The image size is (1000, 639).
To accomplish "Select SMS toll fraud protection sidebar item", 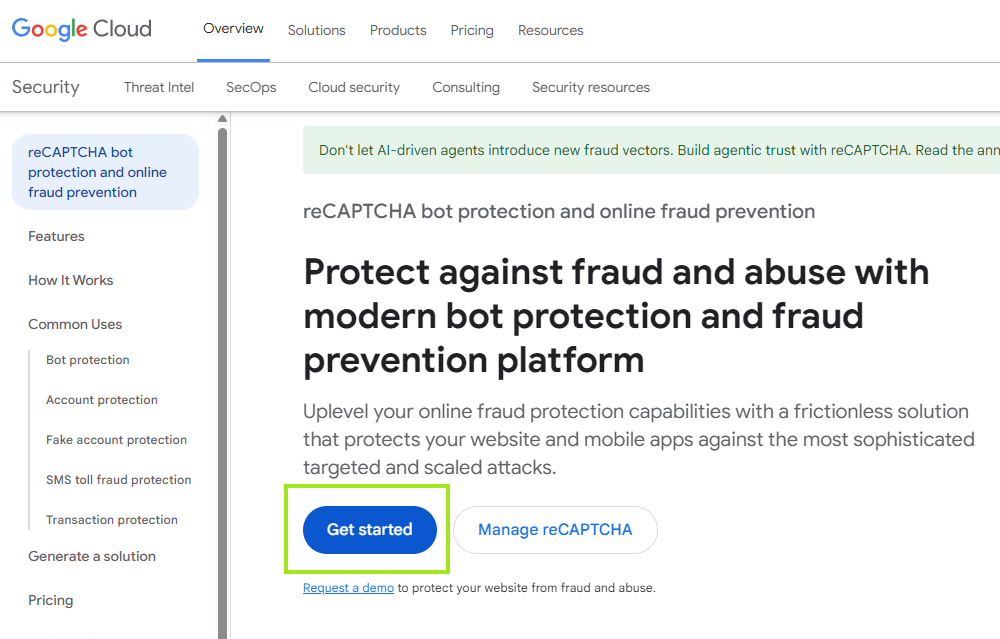I will coord(118,480).
